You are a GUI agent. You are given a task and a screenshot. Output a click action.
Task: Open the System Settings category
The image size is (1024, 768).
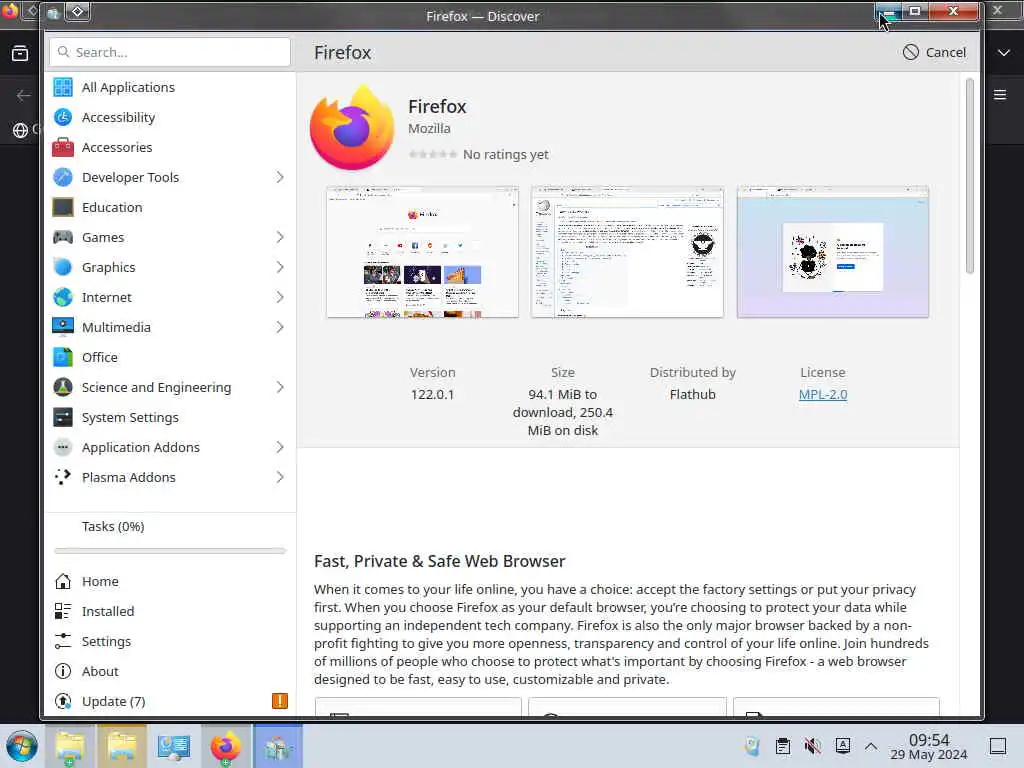pyautogui.click(x=170, y=417)
